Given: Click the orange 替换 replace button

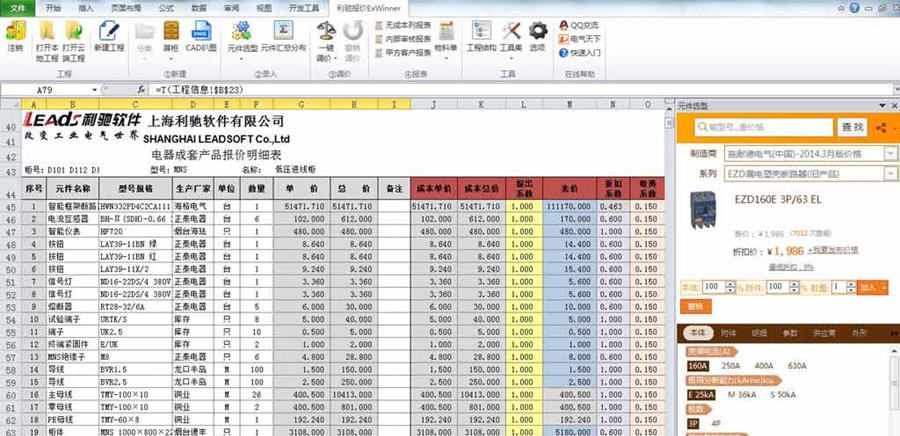Looking at the screenshot, I should click(x=696, y=306).
